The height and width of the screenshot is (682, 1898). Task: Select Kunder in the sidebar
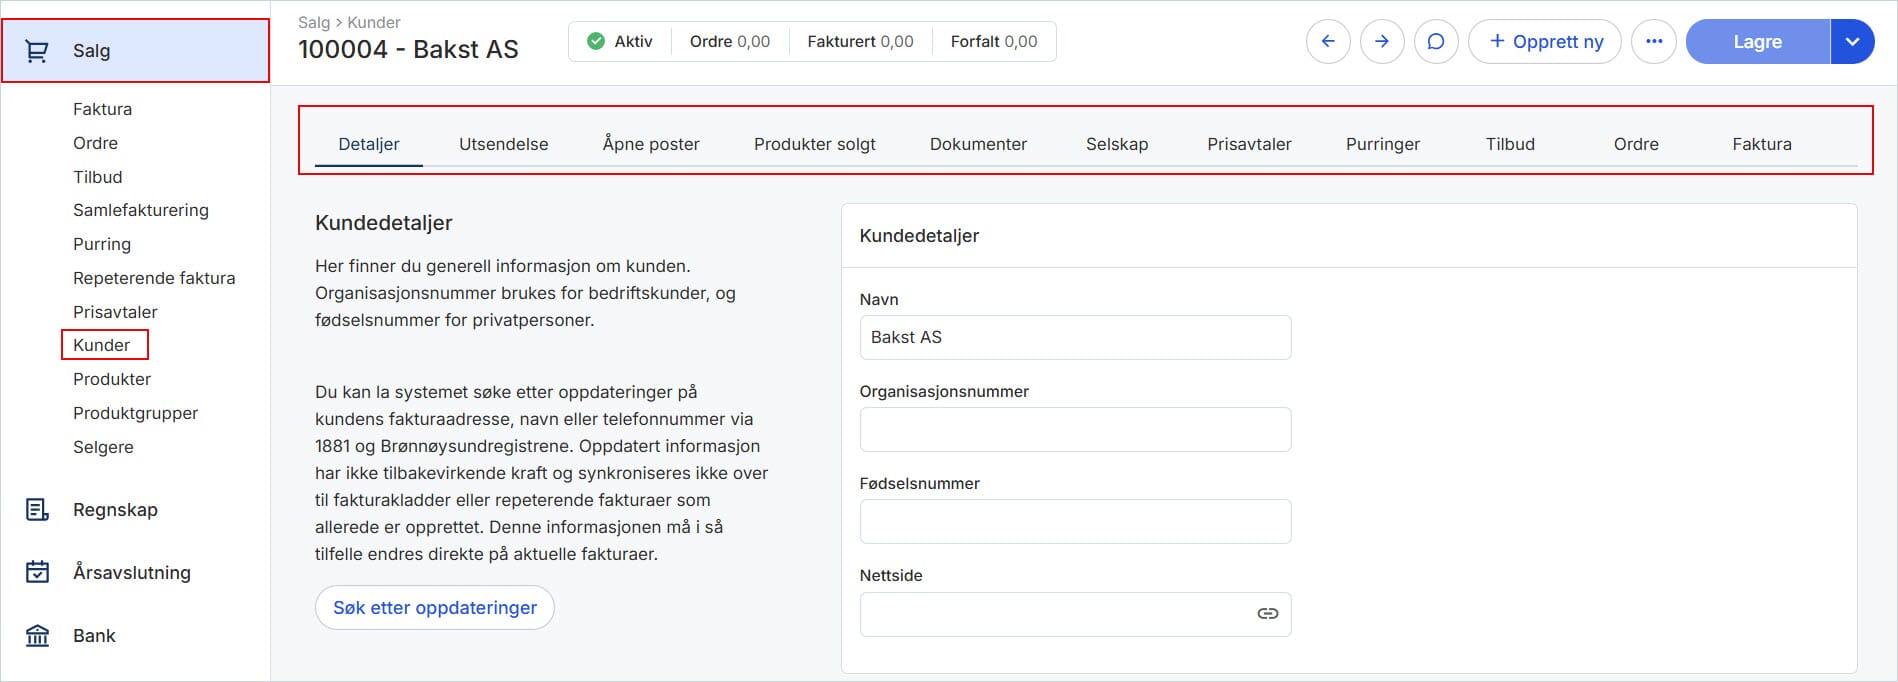pos(102,345)
